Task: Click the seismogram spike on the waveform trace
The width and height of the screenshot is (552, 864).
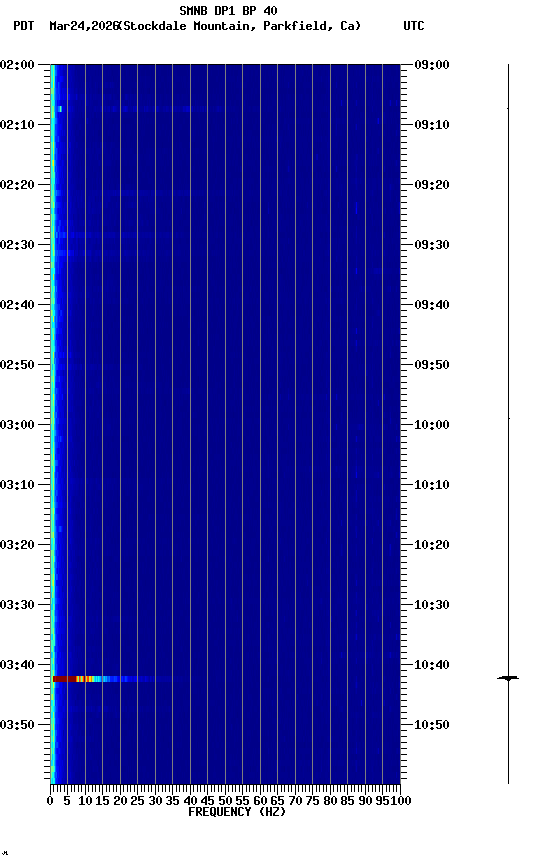Action: point(508,678)
